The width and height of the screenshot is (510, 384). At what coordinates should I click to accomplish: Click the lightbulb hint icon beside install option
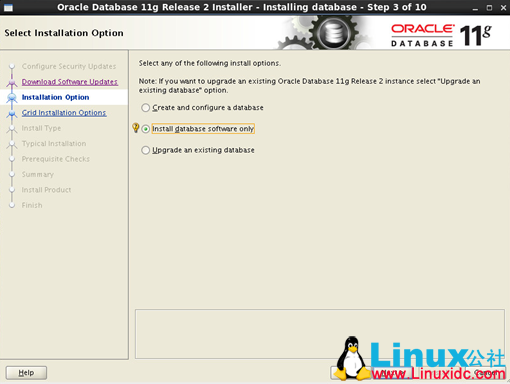tap(136, 128)
